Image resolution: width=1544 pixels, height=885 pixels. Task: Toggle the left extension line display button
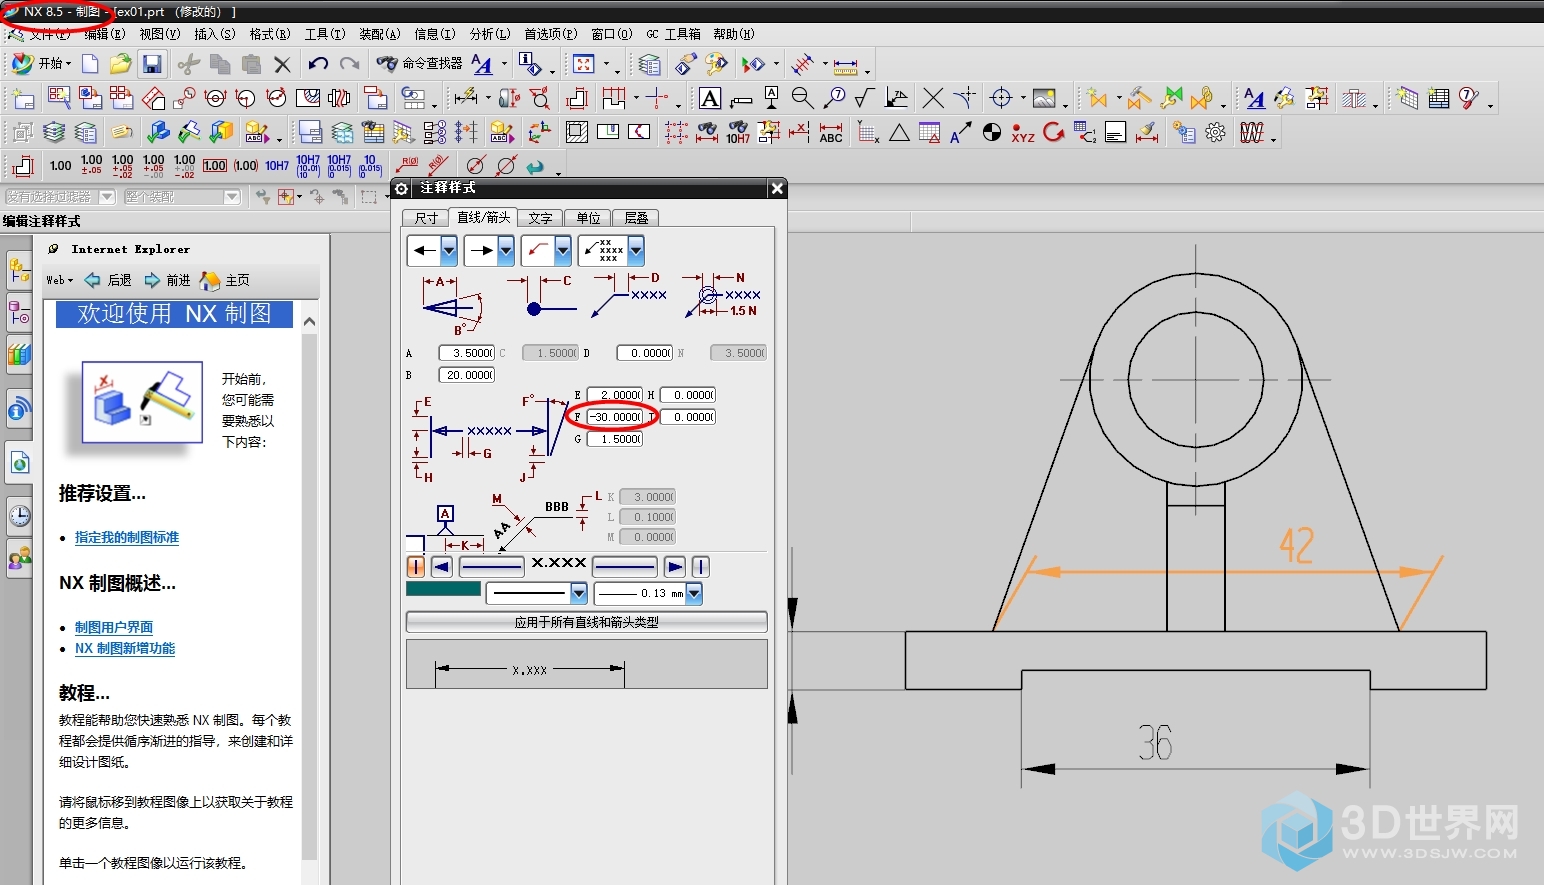click(416, 567)
